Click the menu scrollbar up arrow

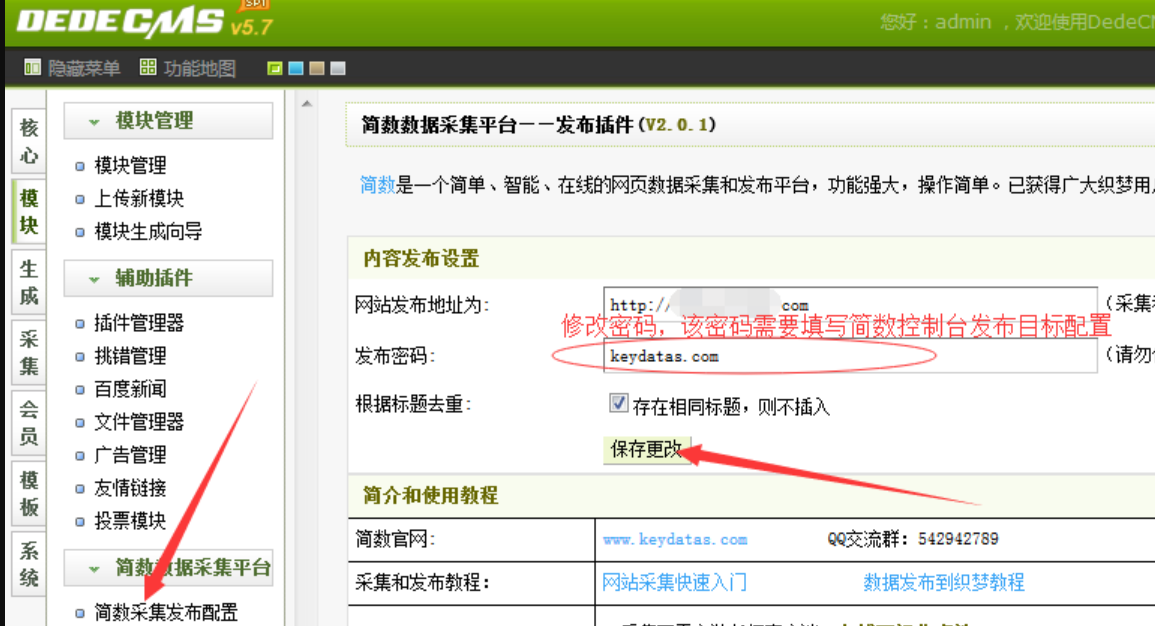point(307,104)
